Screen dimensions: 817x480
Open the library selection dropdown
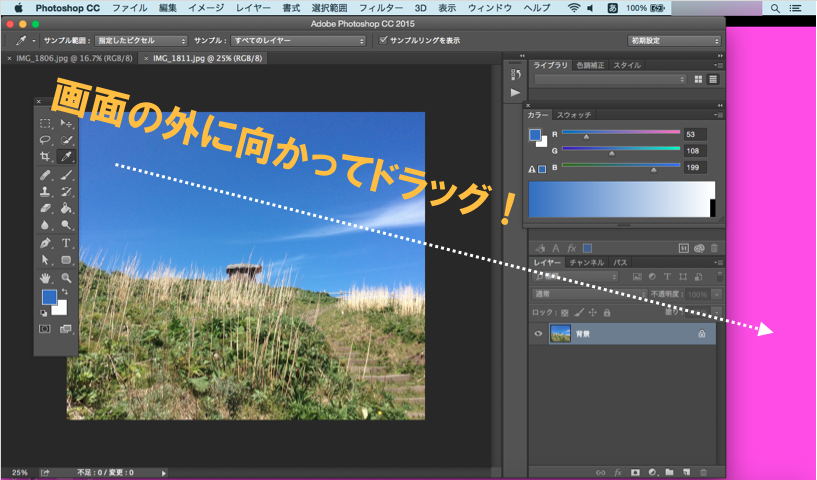[x=610, y=79]
